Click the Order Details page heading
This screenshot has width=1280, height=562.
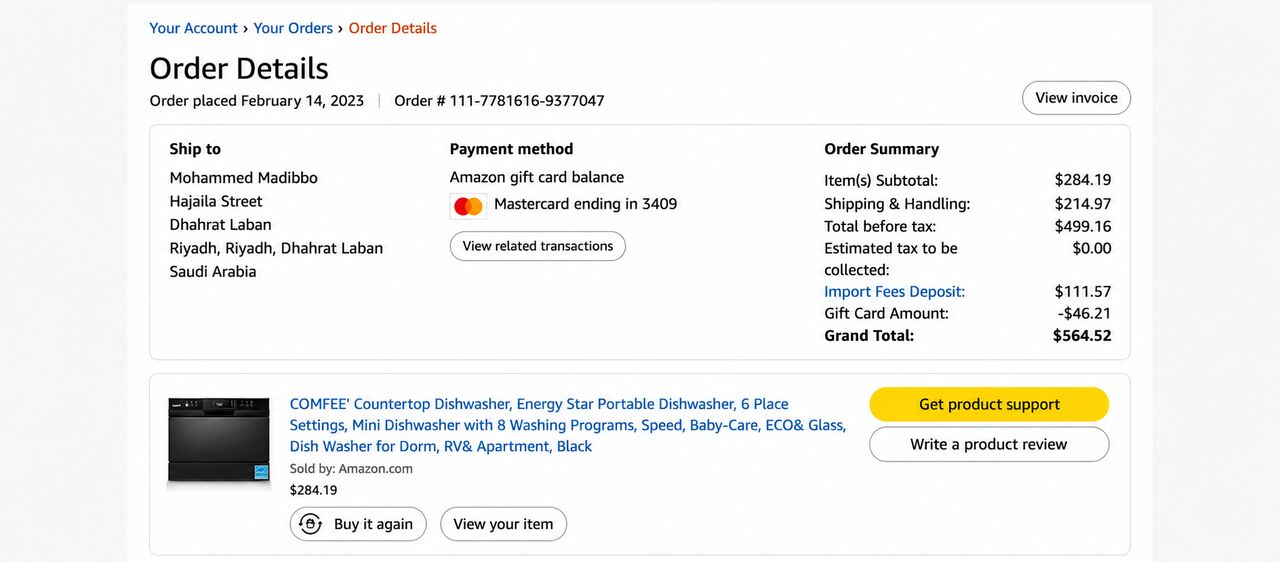pyautogui.click(x=239, y=68)
